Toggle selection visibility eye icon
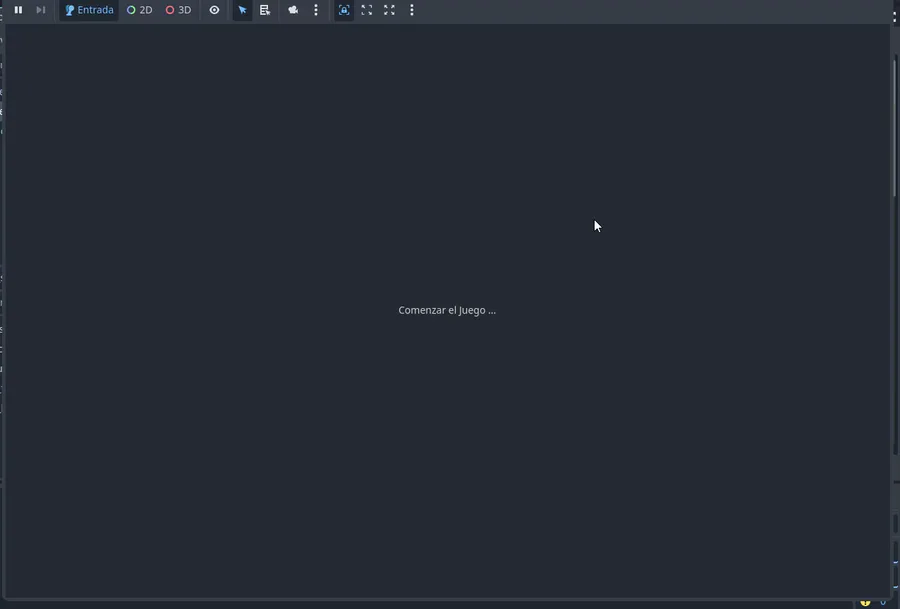Screen dimensions: 900x609 tap(214, 10)
